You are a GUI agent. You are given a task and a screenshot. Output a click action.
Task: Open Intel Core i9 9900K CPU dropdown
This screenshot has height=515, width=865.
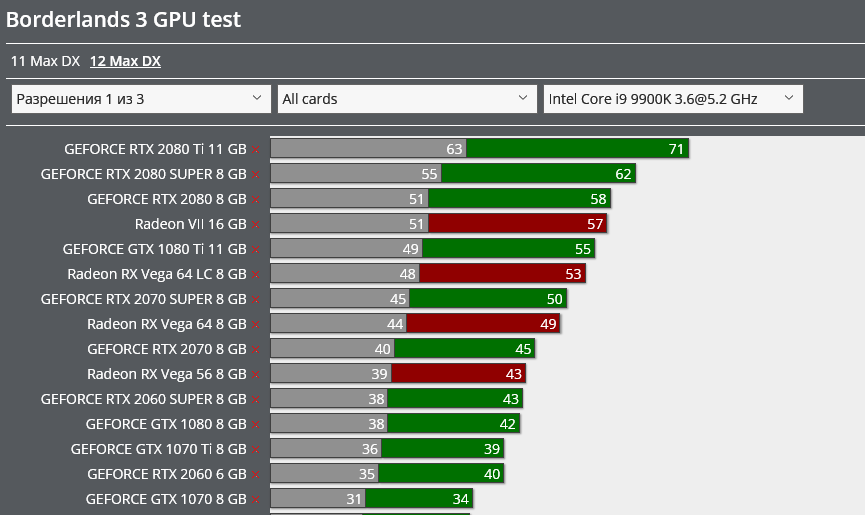(673, 99)
